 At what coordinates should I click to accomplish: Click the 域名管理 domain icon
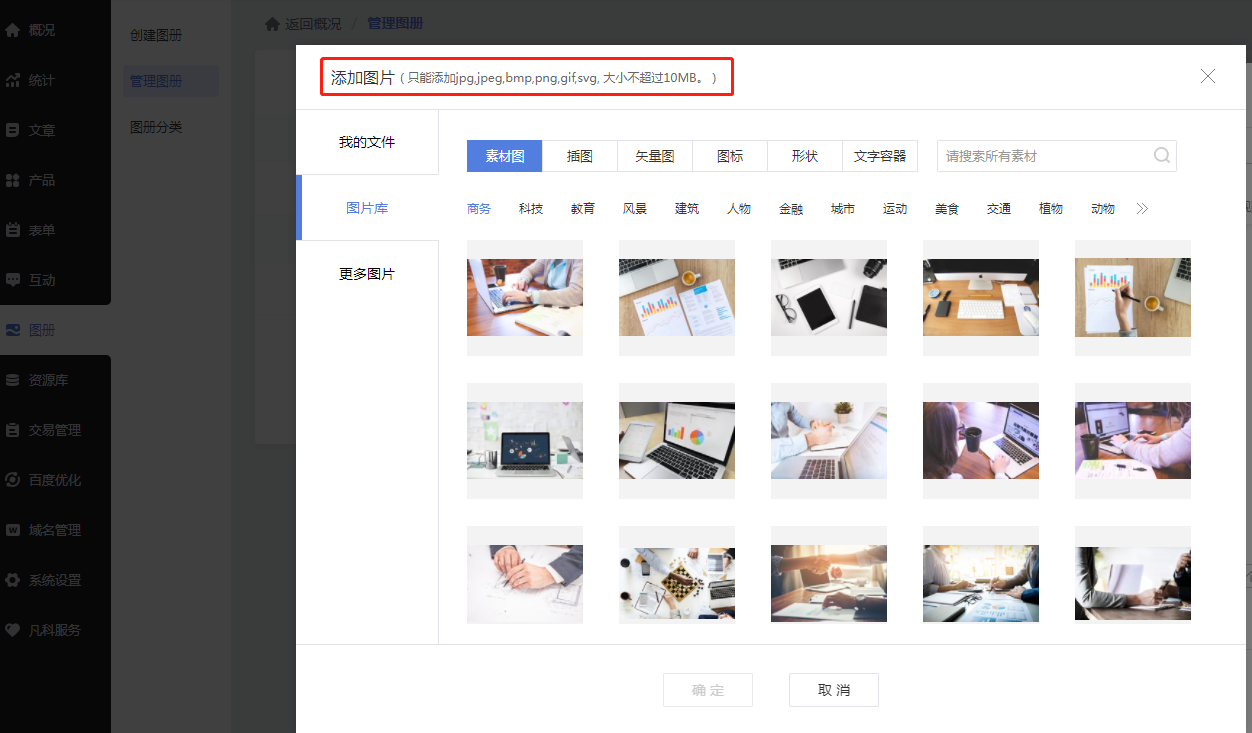point(13,530)
